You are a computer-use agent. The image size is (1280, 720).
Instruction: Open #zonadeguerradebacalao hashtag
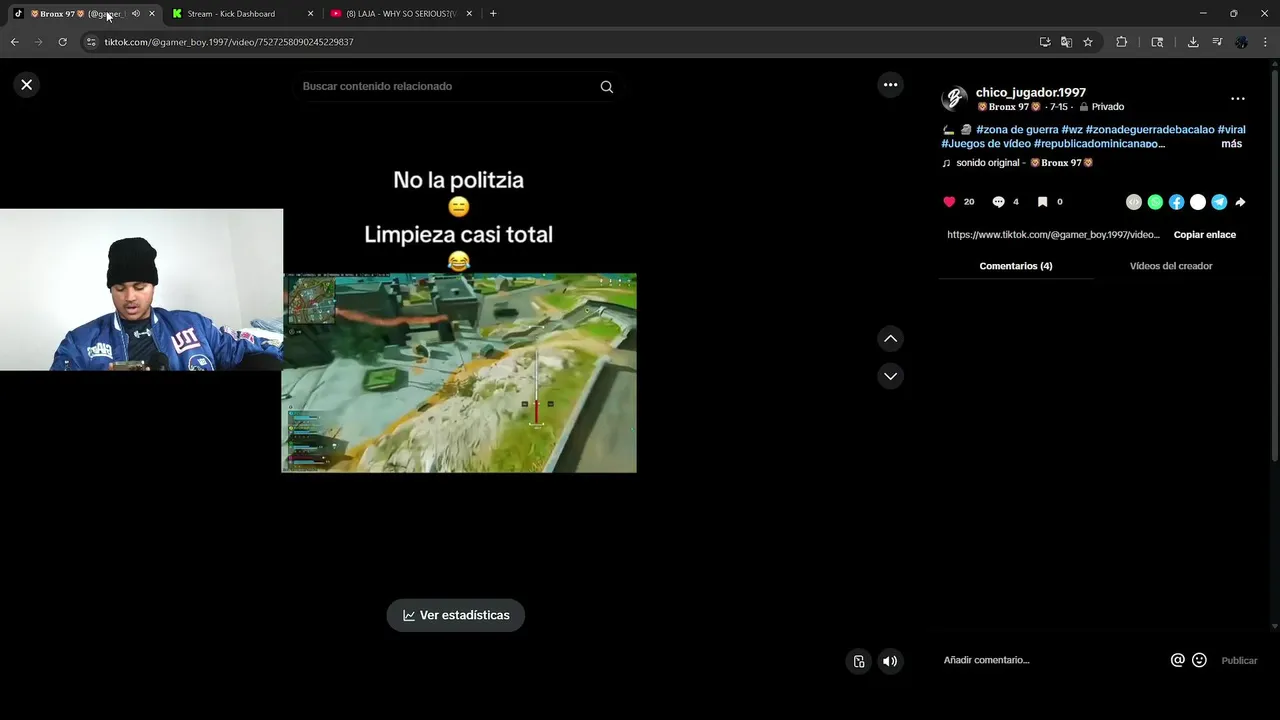(1150, 130)
